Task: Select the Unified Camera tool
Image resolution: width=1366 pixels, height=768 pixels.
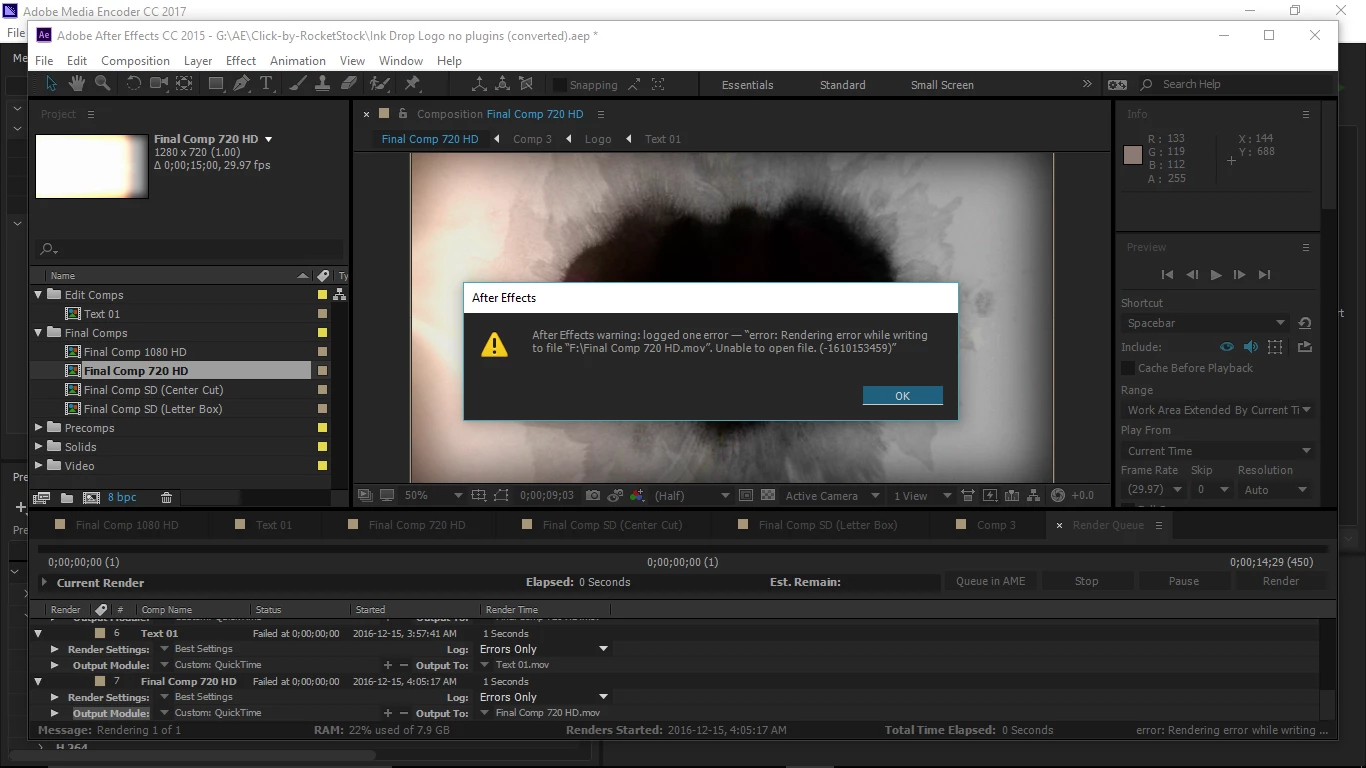Action: pos(159,84)
